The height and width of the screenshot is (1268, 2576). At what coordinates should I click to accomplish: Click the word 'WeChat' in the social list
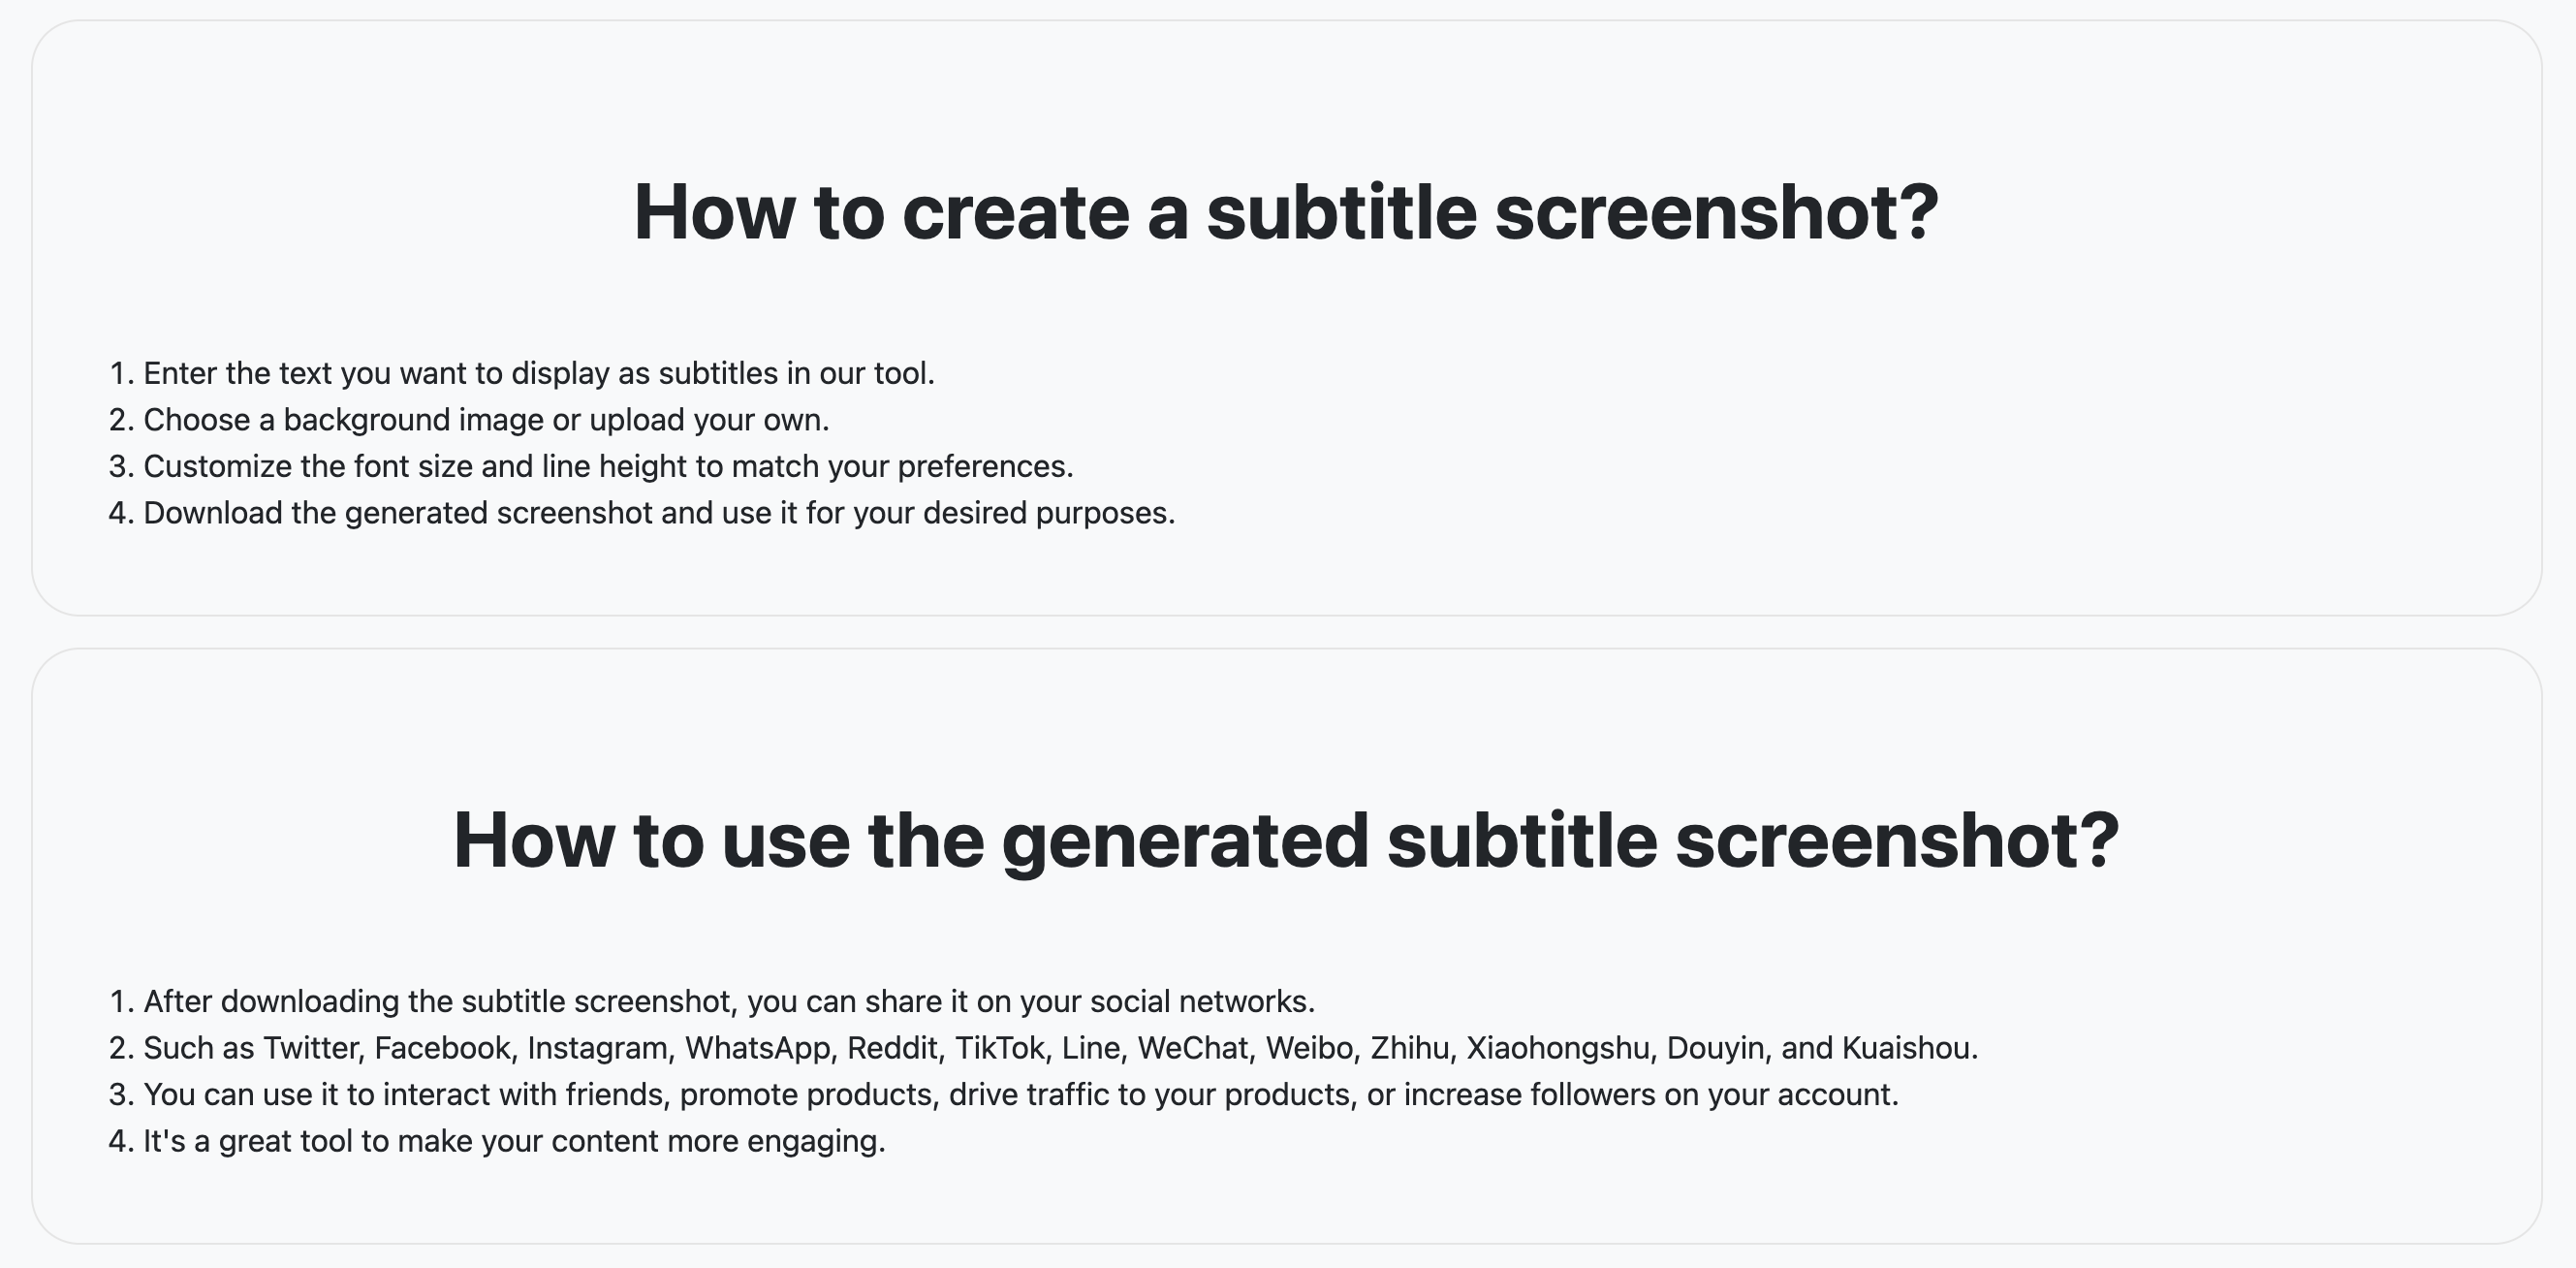coord(1193,1048)
